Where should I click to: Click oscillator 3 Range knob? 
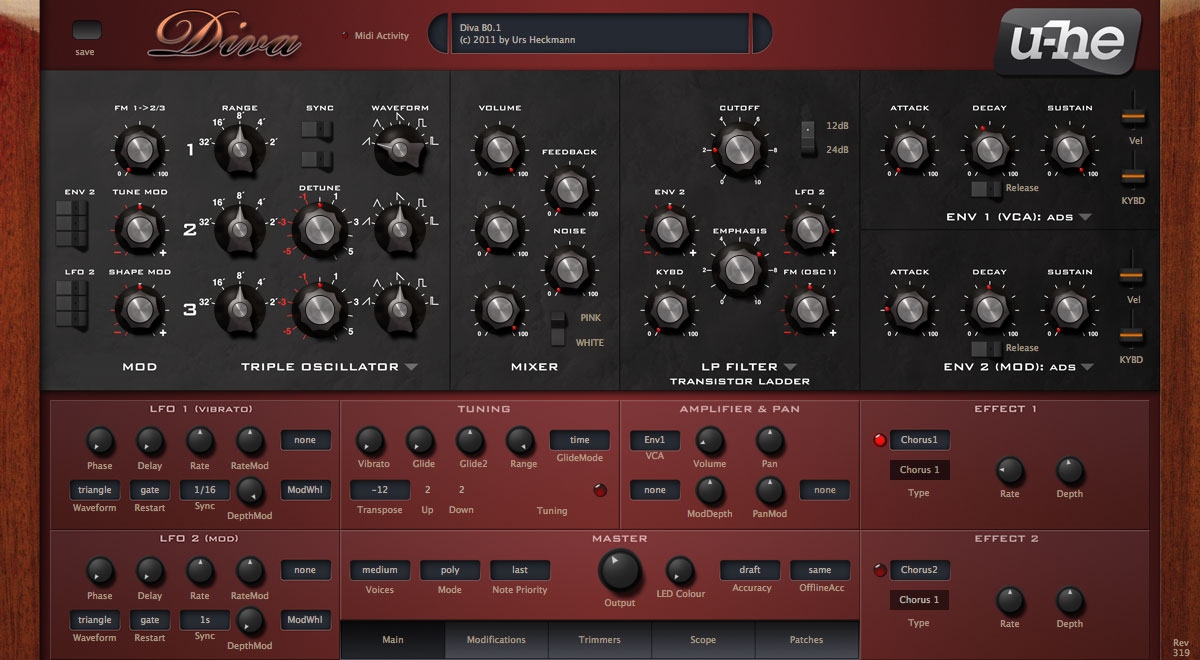coord(239,309)
